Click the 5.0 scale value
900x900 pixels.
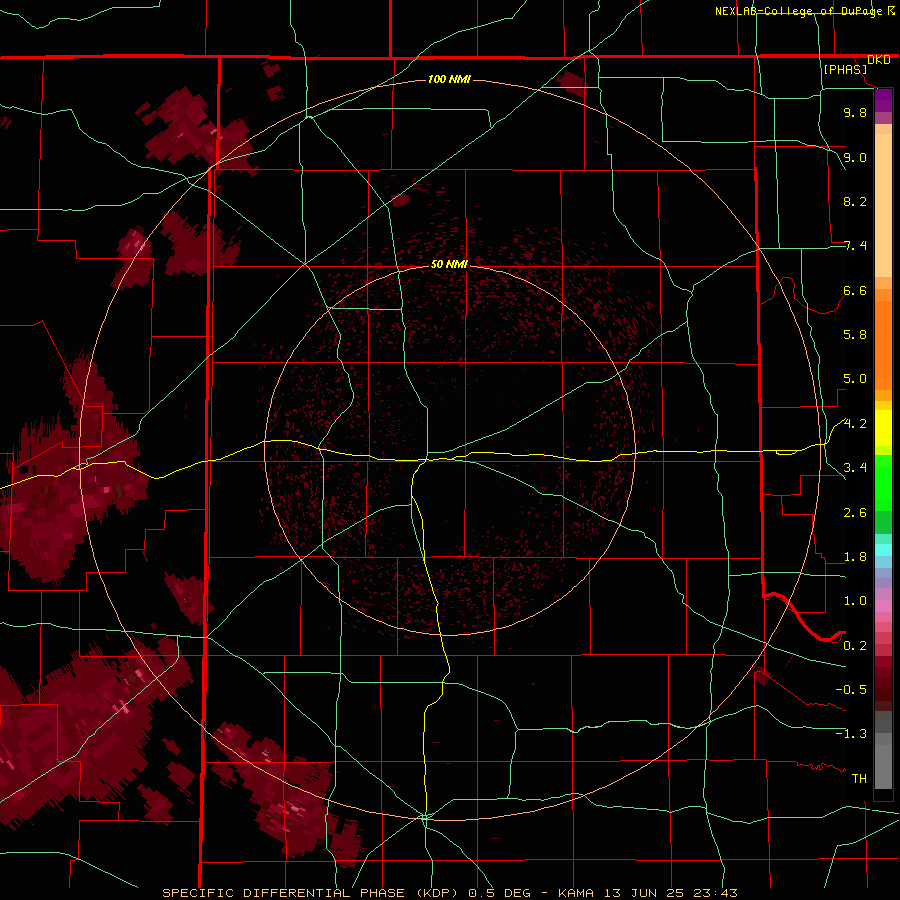(x=855, y=379)
